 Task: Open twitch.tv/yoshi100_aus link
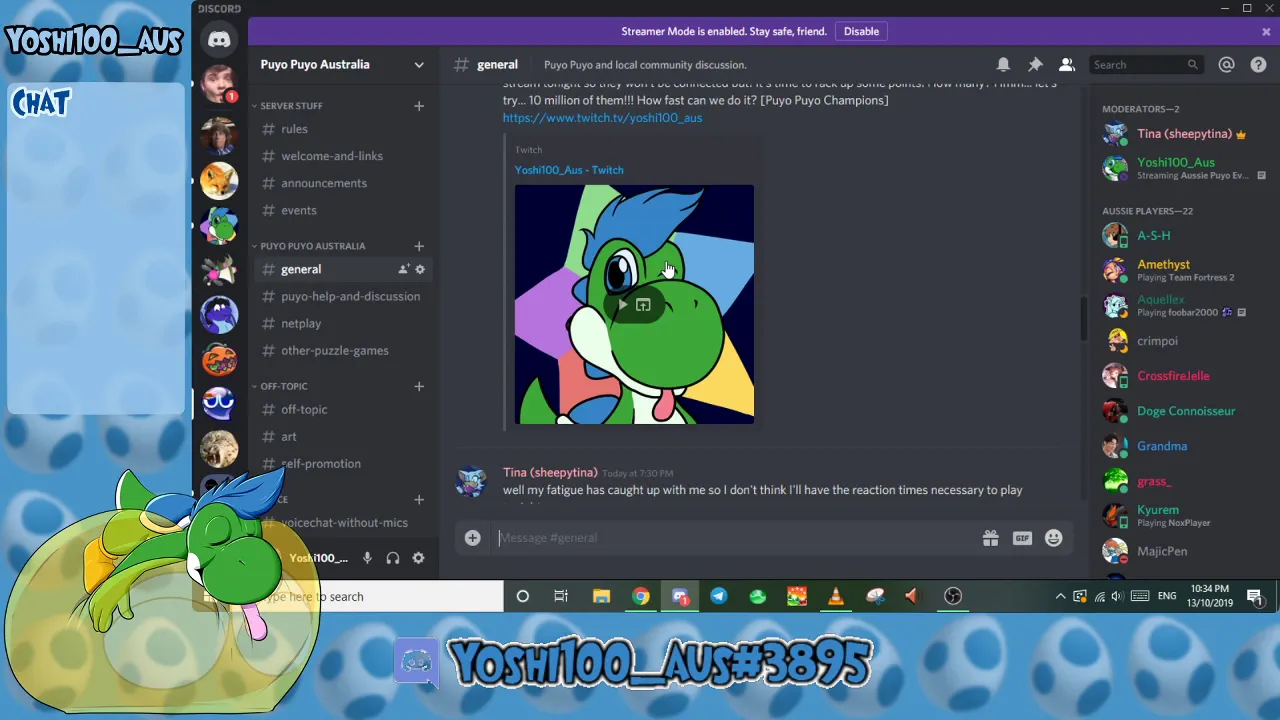[x=602, y=118]
